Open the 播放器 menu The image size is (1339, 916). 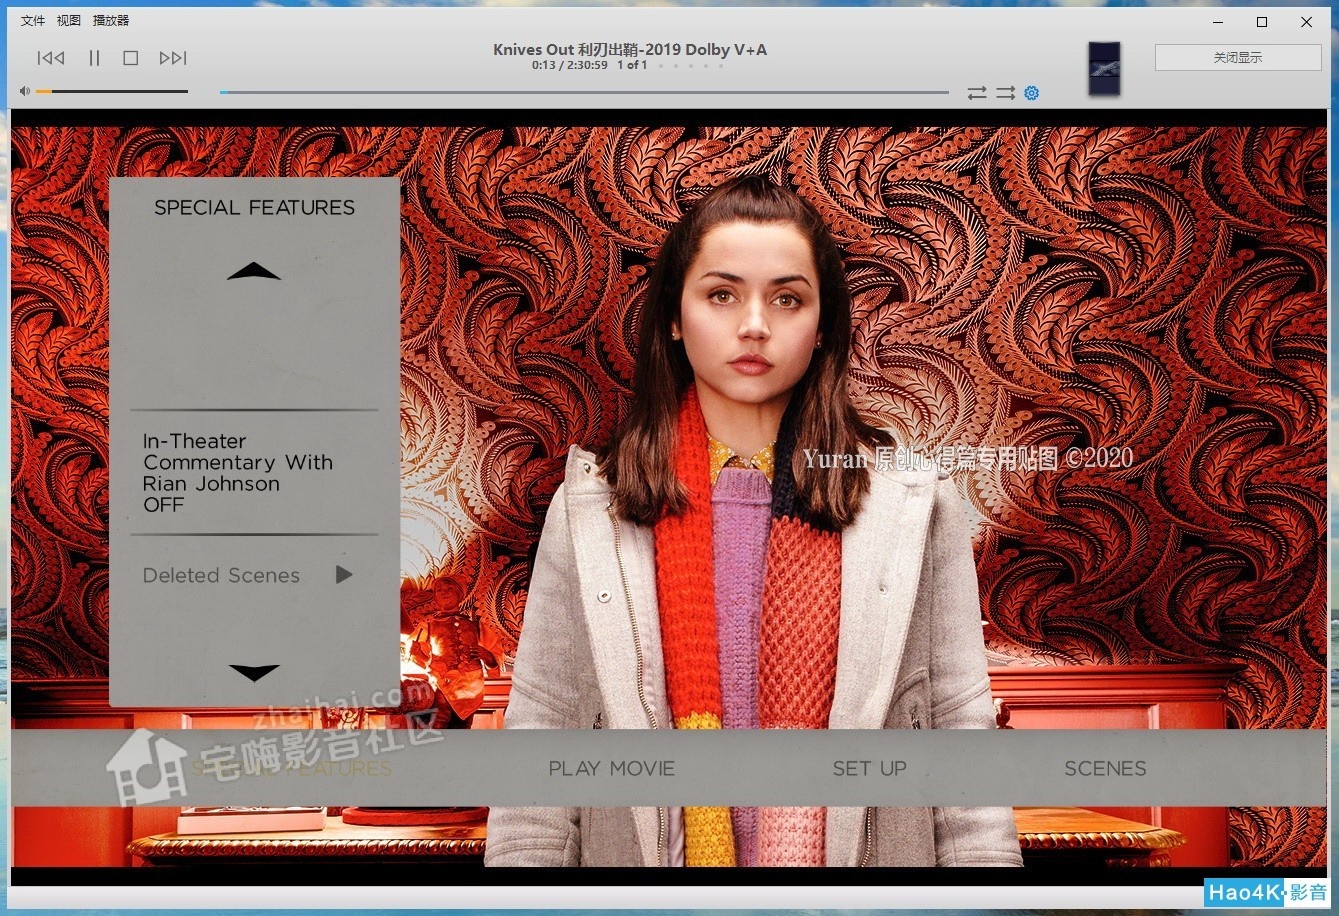111,20
